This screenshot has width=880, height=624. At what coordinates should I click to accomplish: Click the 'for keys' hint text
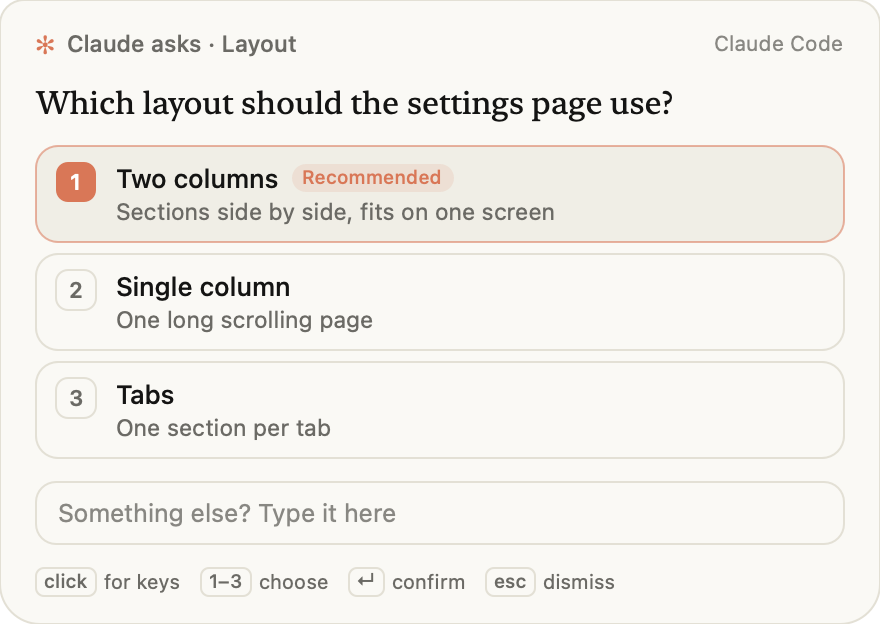(x=142, y=582)
